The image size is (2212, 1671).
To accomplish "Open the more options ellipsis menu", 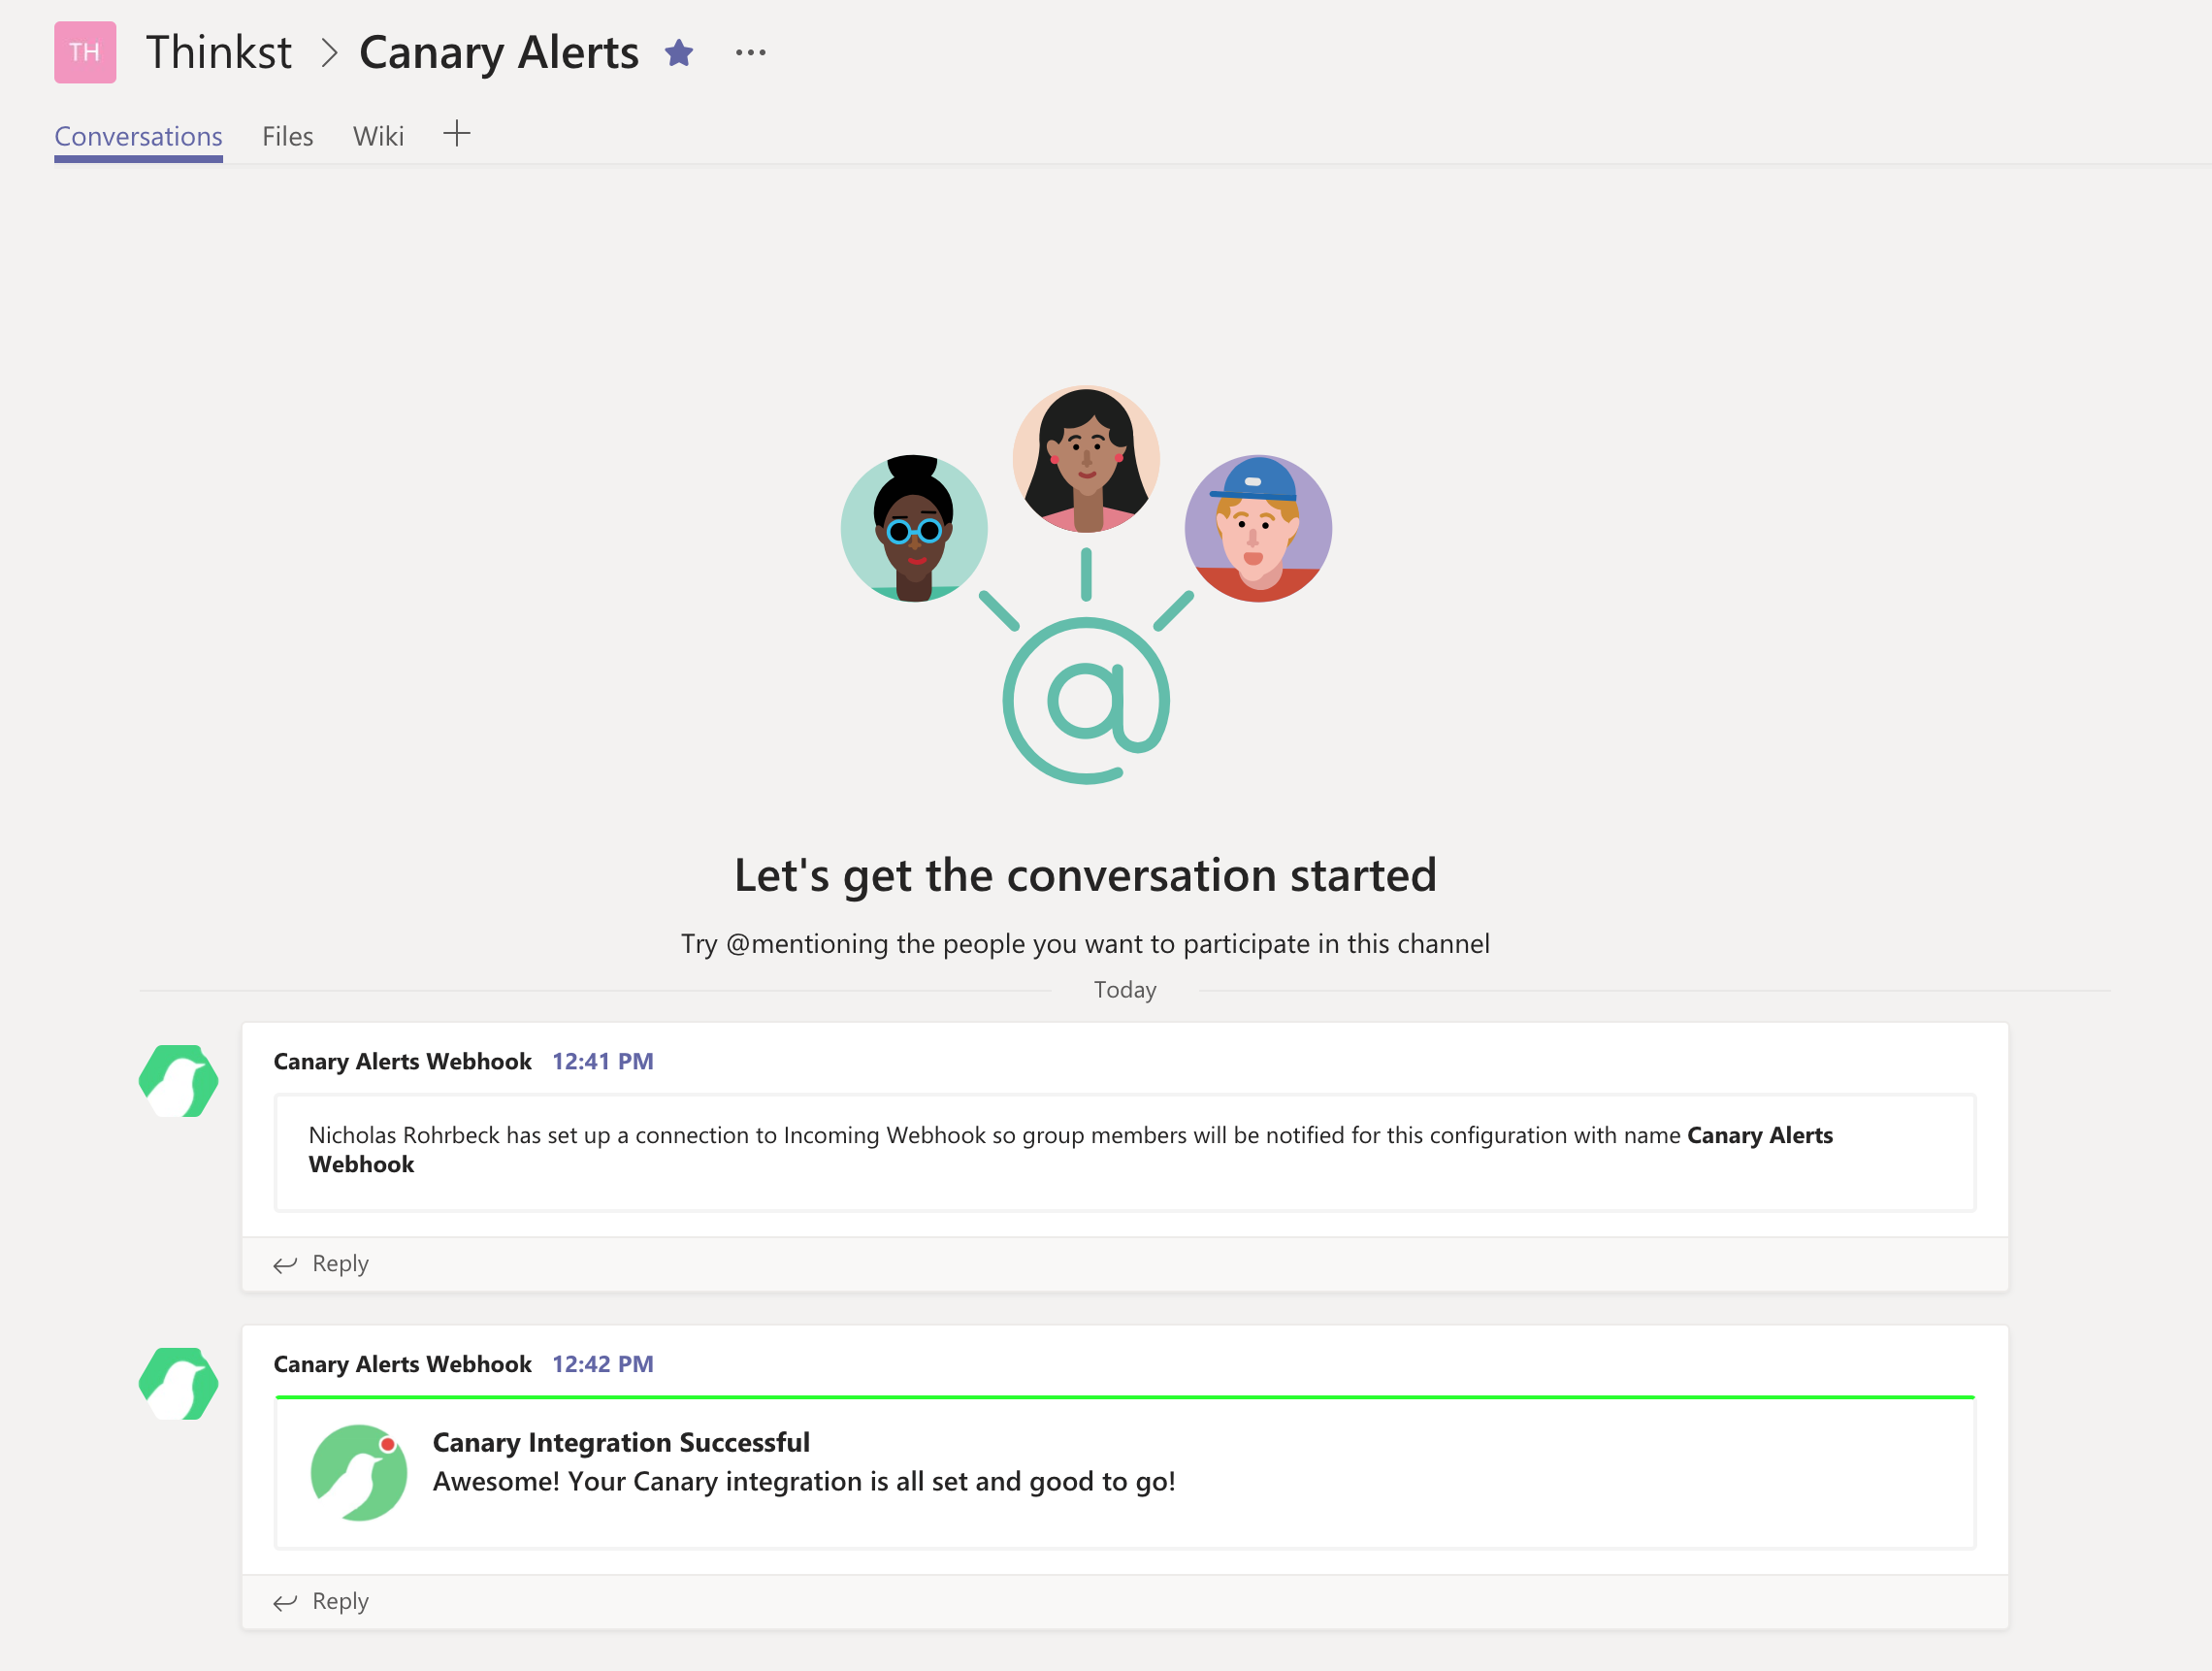I will coord(750,52).
